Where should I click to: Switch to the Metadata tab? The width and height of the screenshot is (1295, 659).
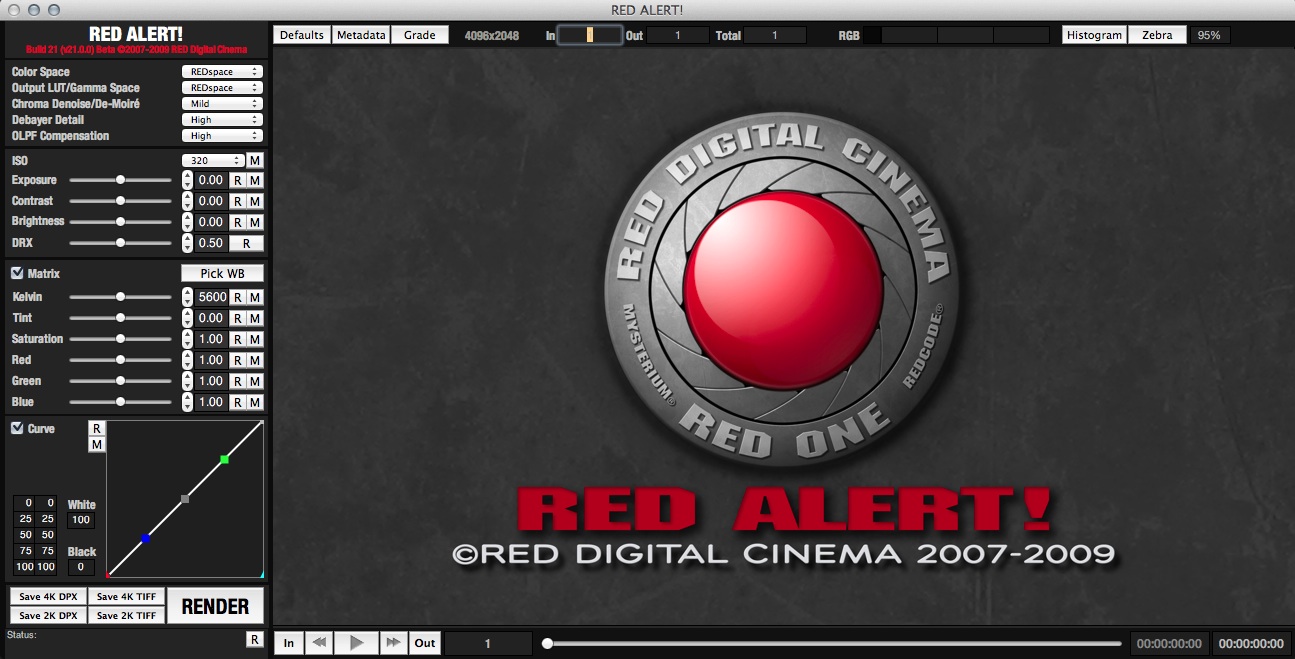(x=361, y=35)
